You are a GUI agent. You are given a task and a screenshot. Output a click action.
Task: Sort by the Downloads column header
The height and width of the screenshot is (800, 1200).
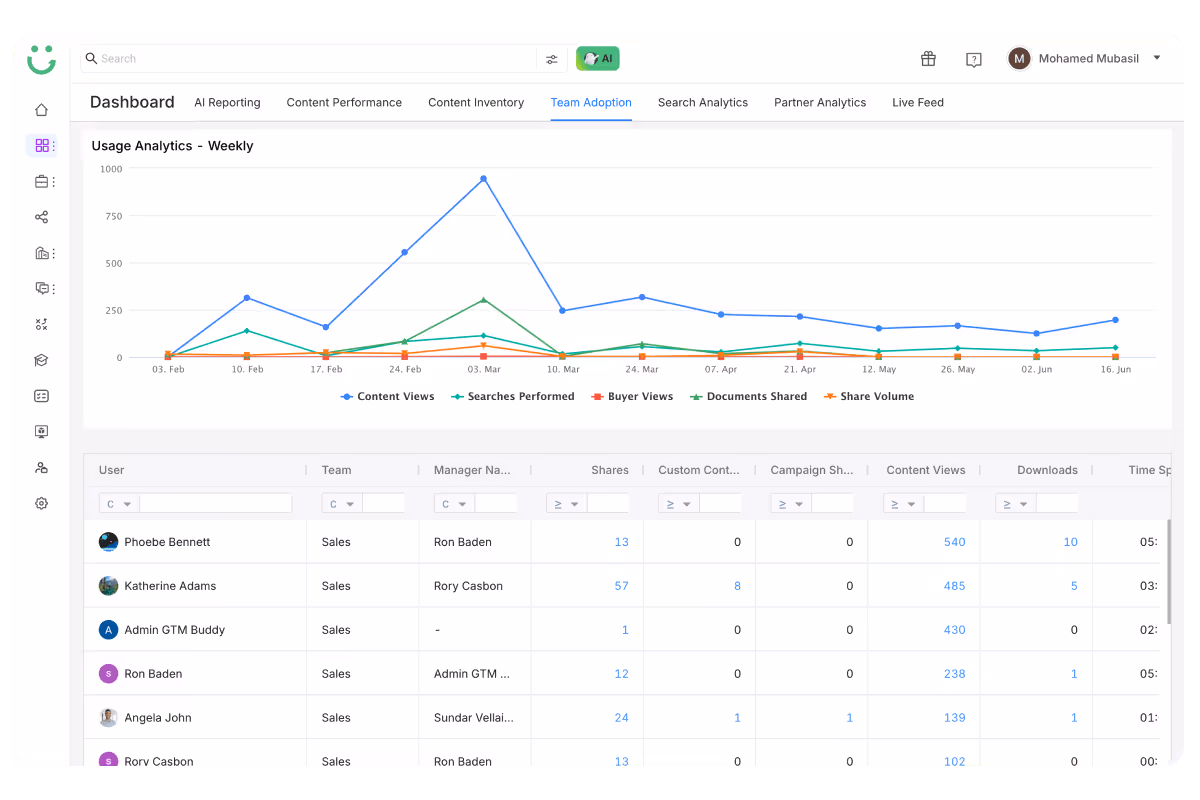(x=1047, y=470)
